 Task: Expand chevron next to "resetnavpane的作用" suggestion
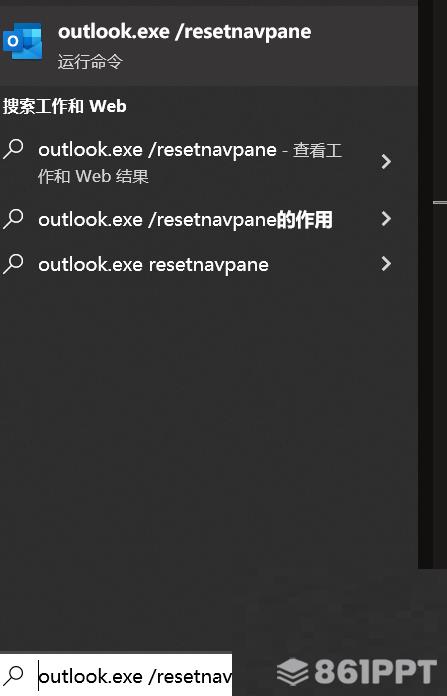pos(386,218)
